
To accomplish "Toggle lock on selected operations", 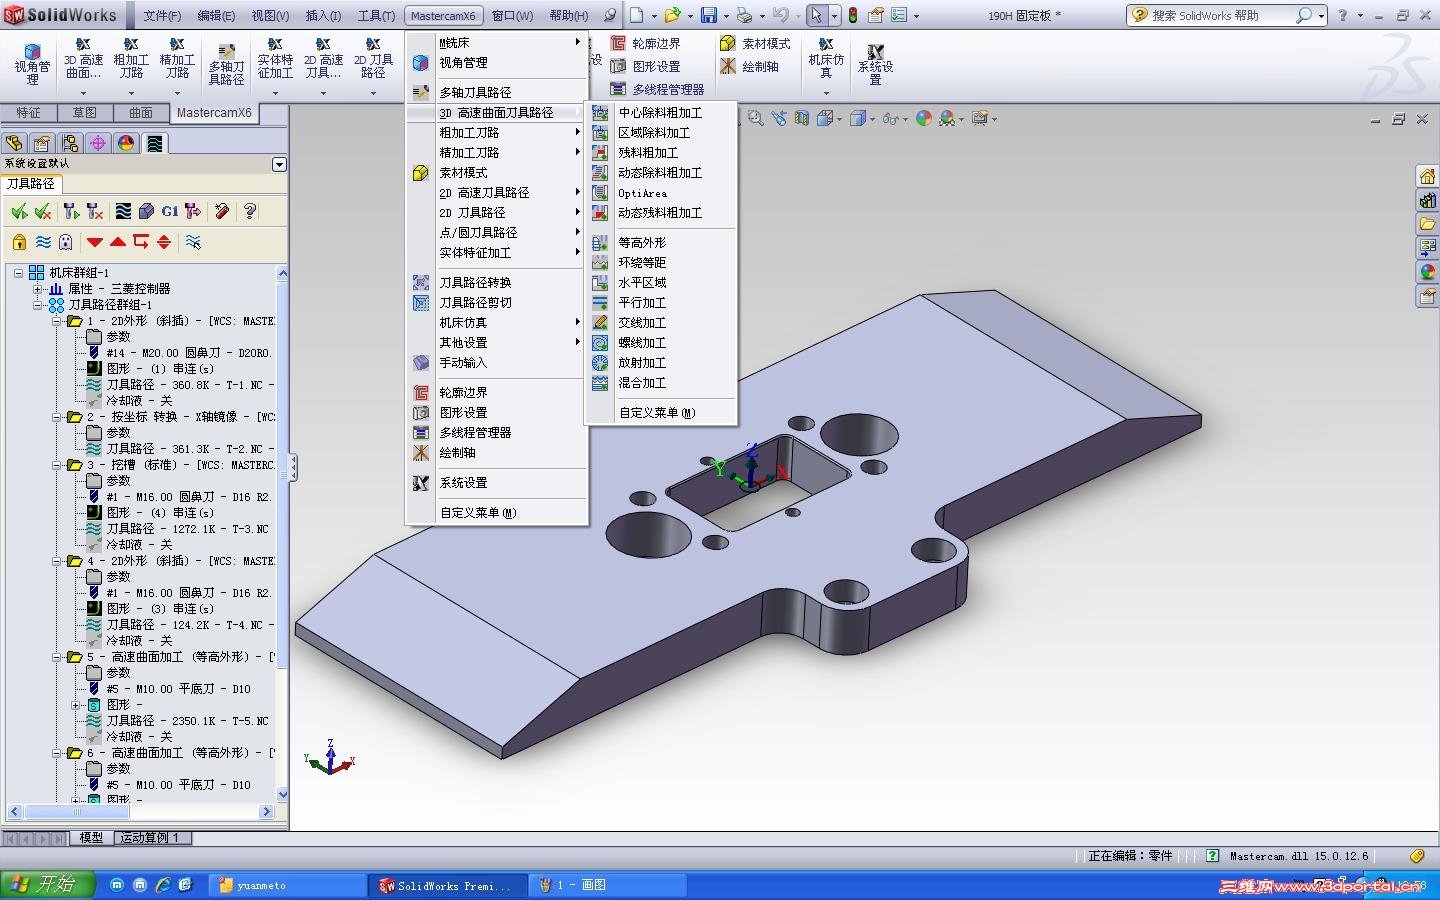I will 19,242.
